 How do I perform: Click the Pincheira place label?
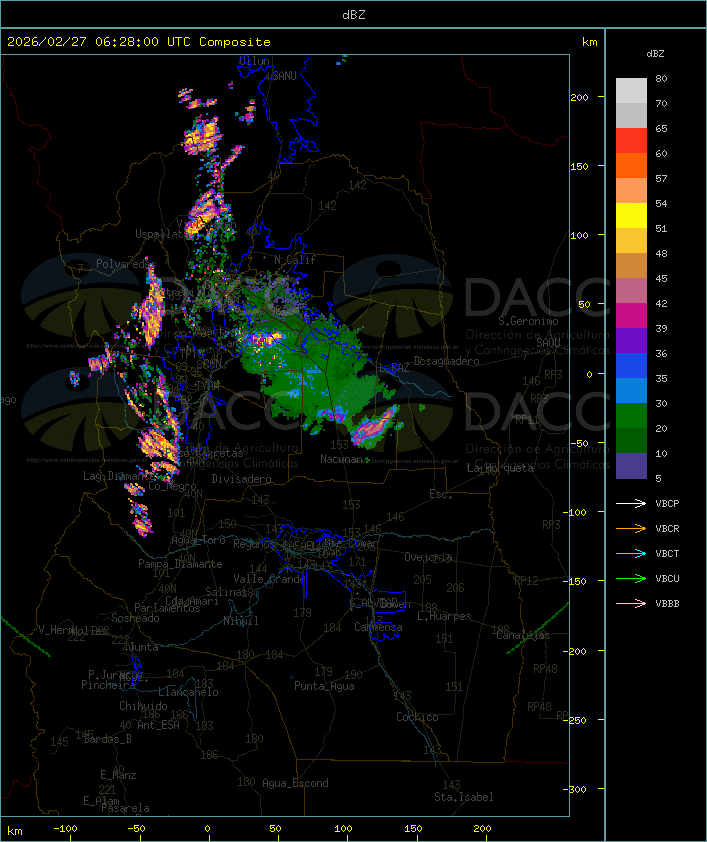click(107, 685)
